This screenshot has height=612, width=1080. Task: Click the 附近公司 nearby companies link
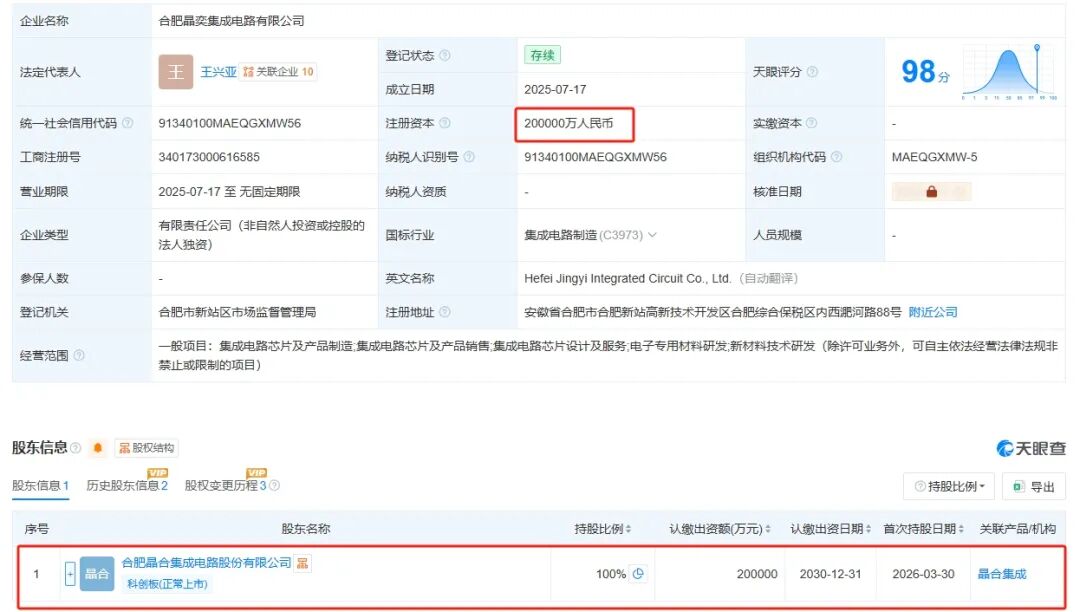(932, 312)
